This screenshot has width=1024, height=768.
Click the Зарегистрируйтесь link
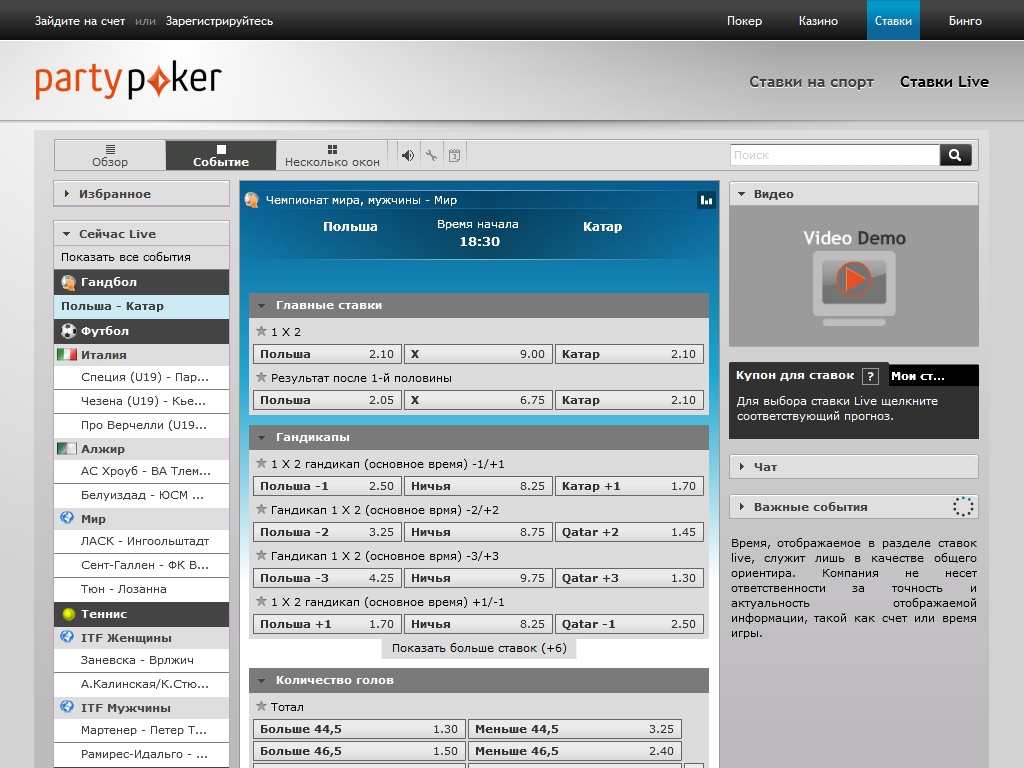(x=219, y=21)
